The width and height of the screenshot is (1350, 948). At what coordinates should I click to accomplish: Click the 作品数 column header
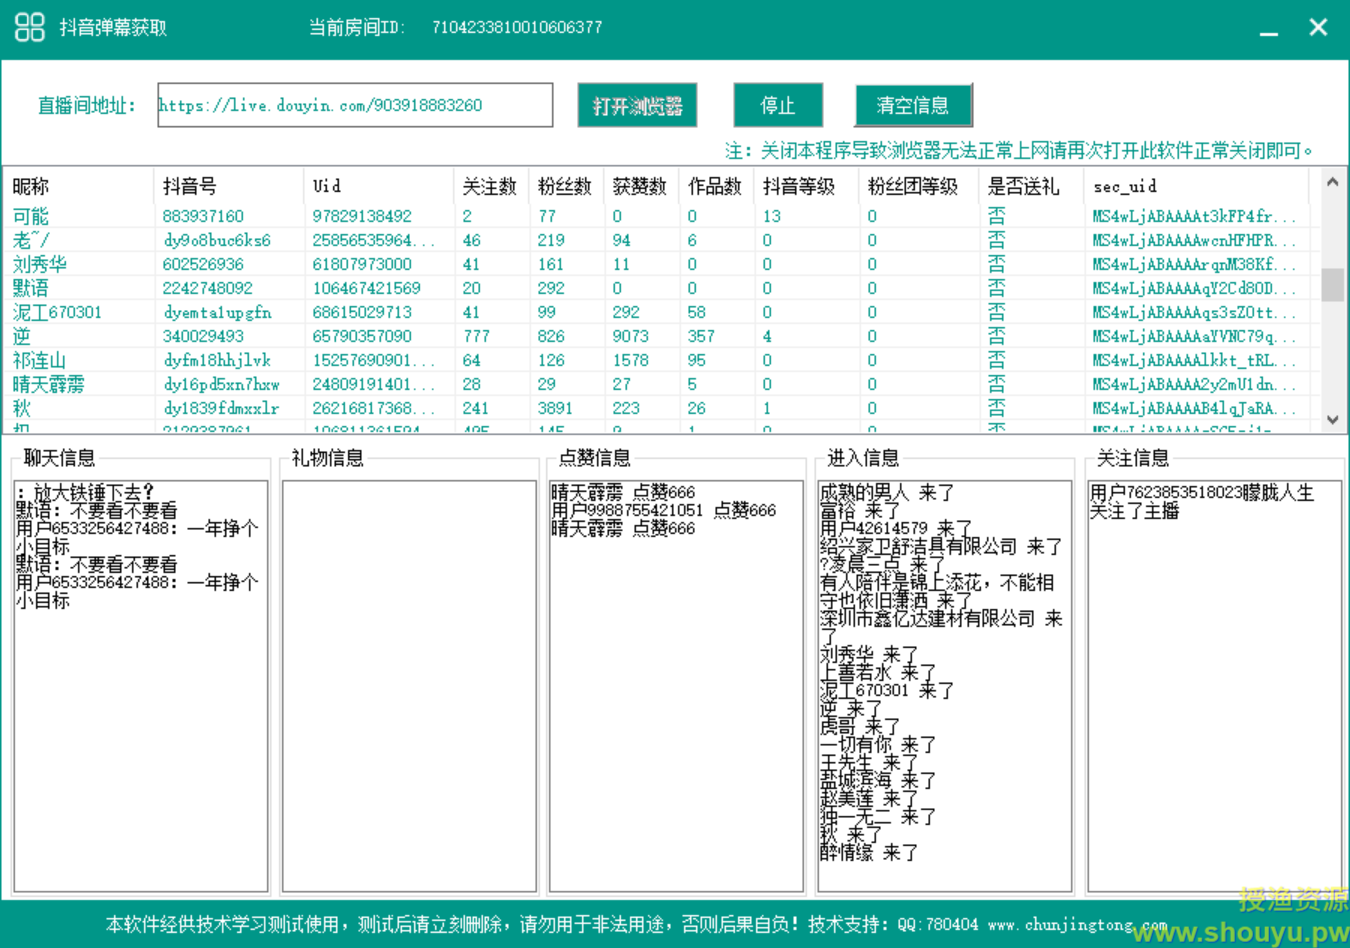(x=716, y=186)
